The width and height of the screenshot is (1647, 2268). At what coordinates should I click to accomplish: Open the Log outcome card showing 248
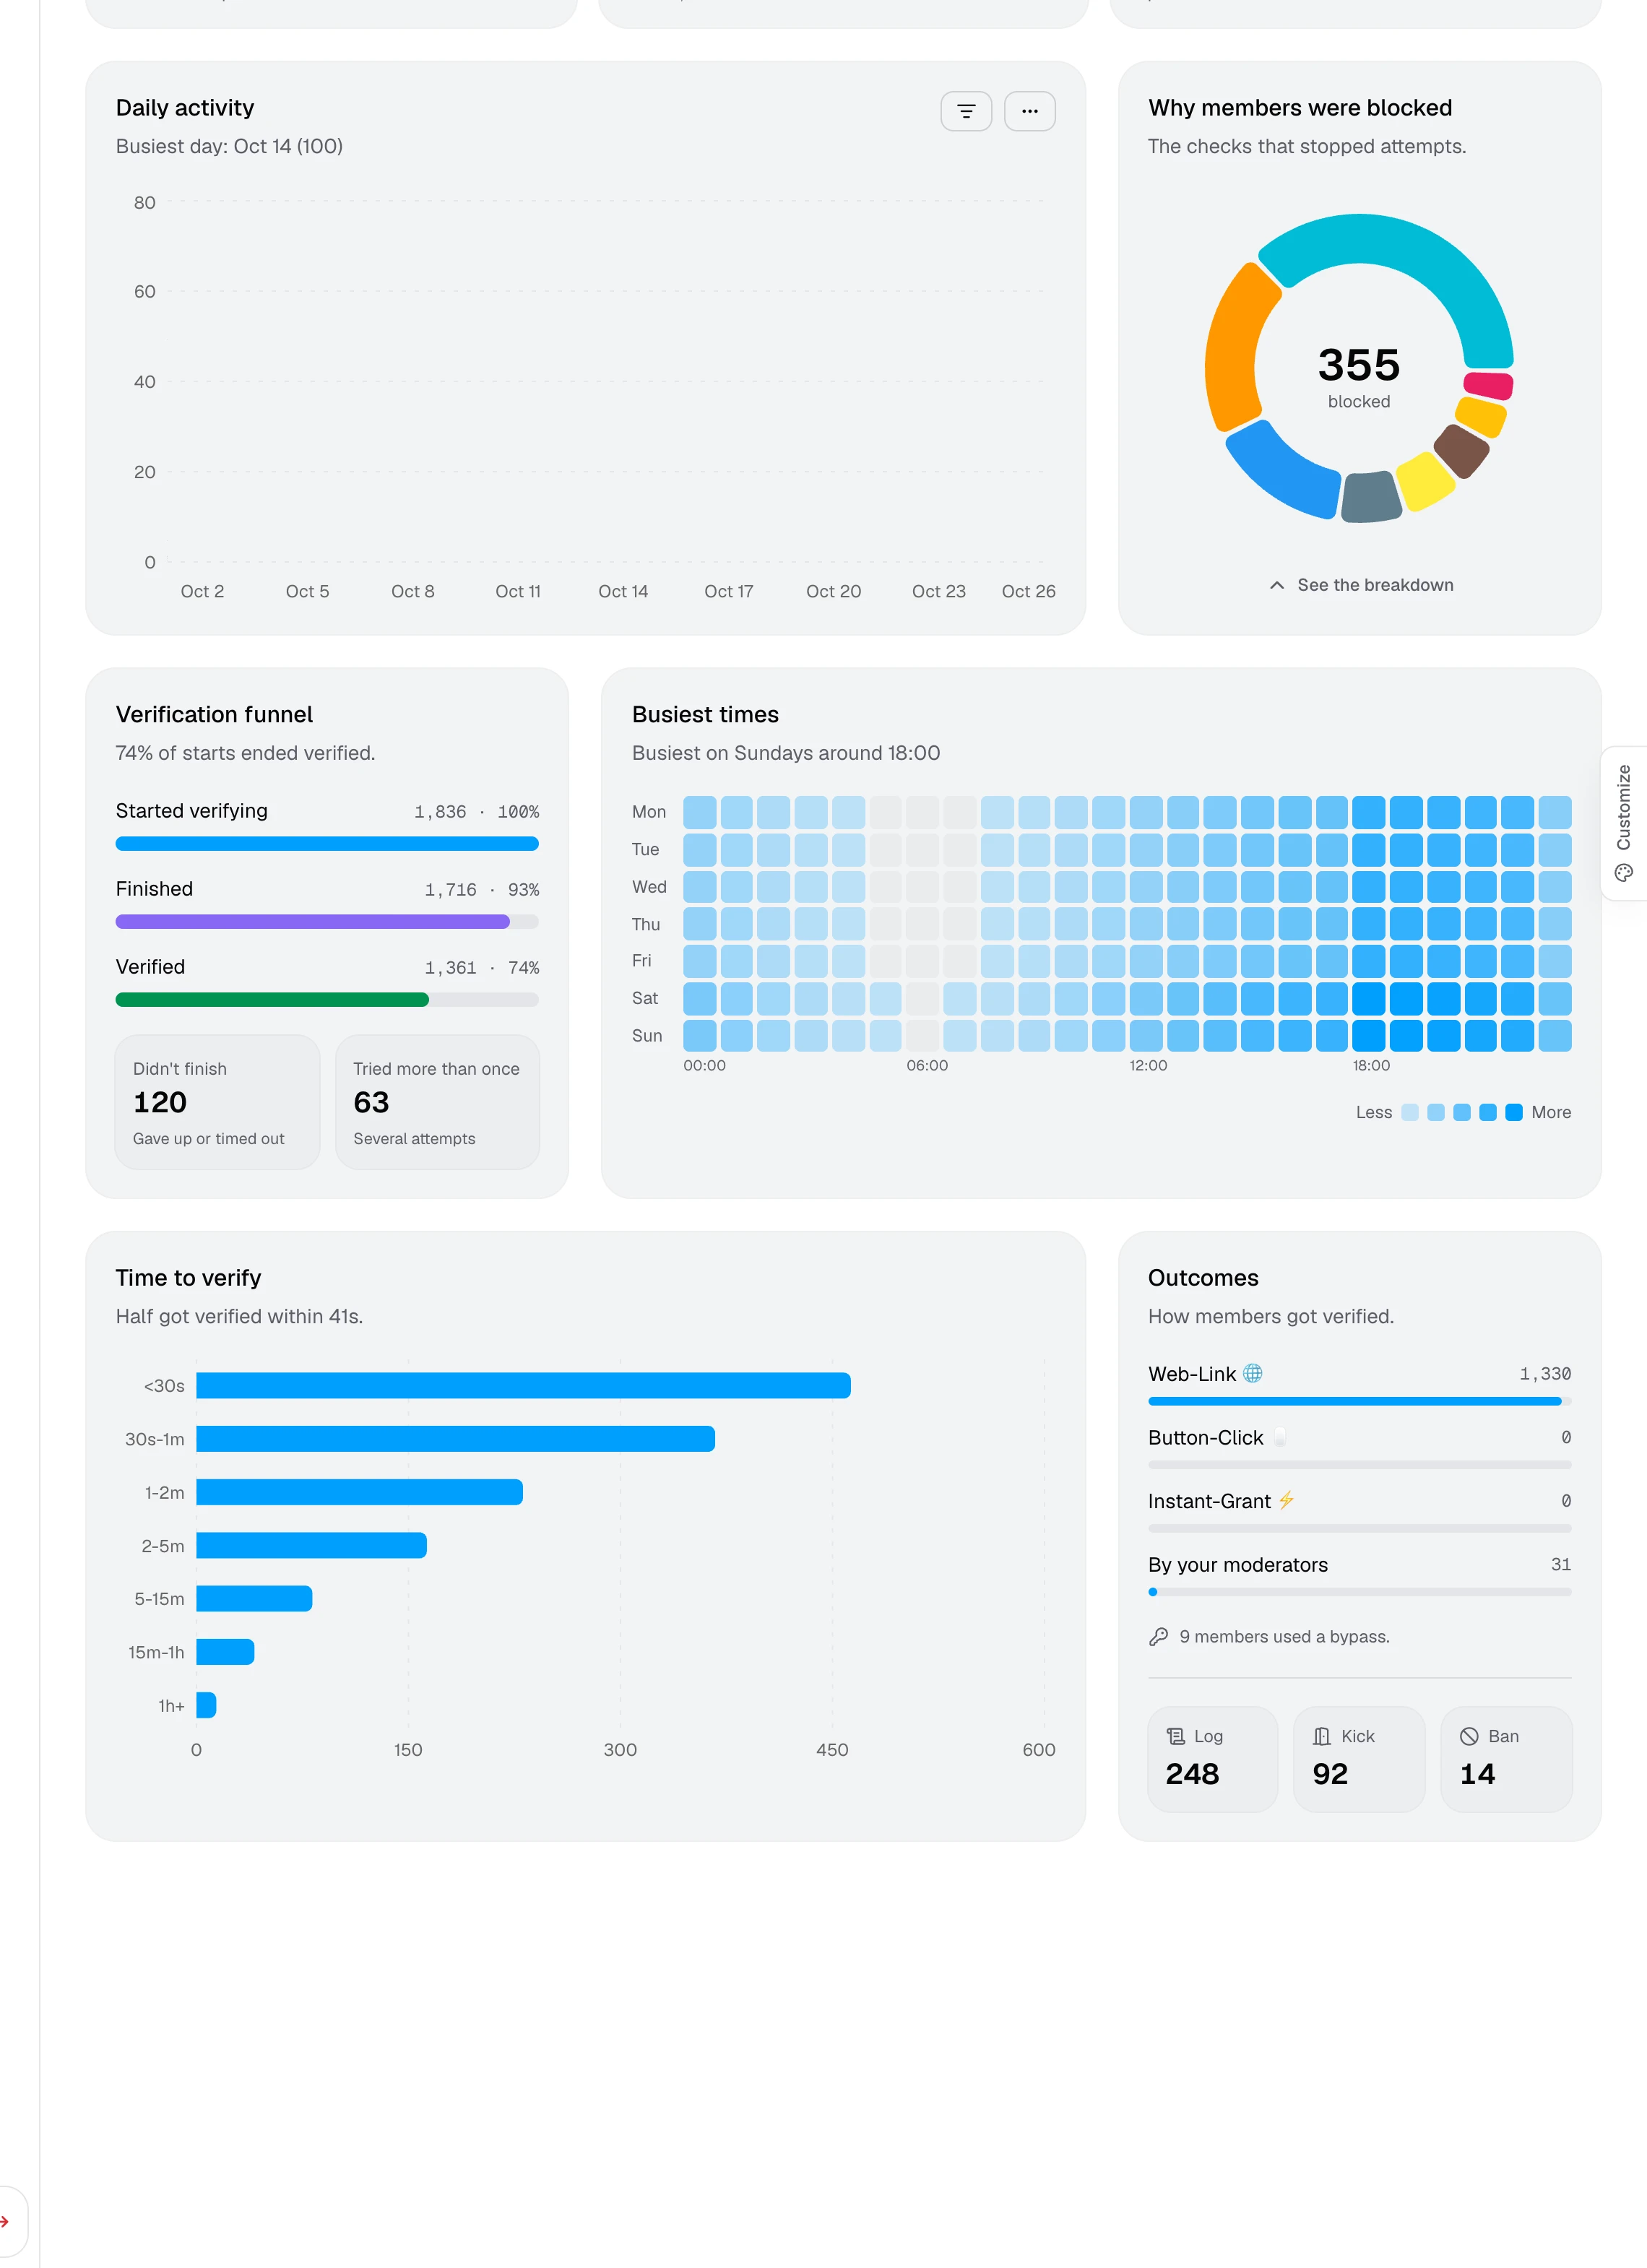[x=1212, y=1759]
